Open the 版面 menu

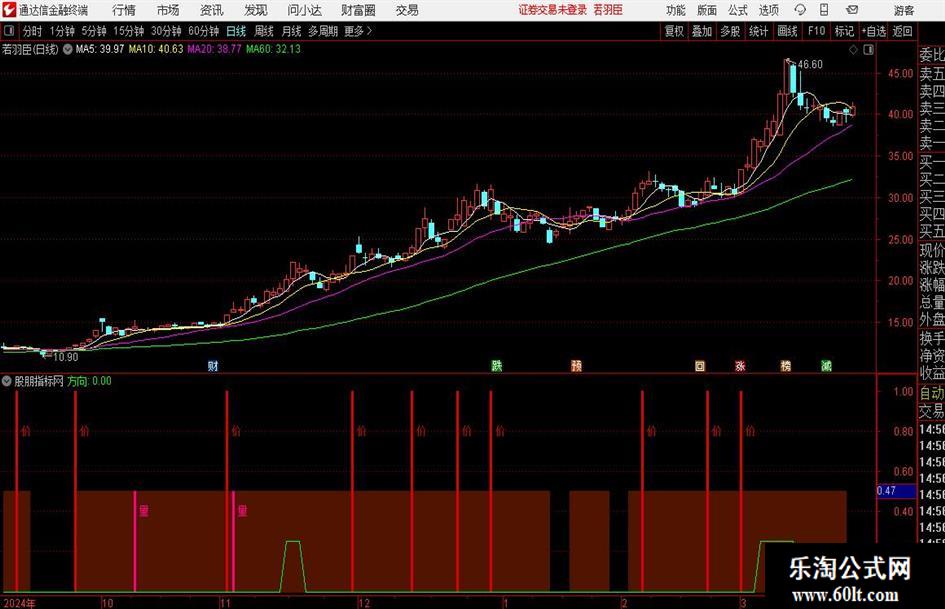[x=707, y=10]
